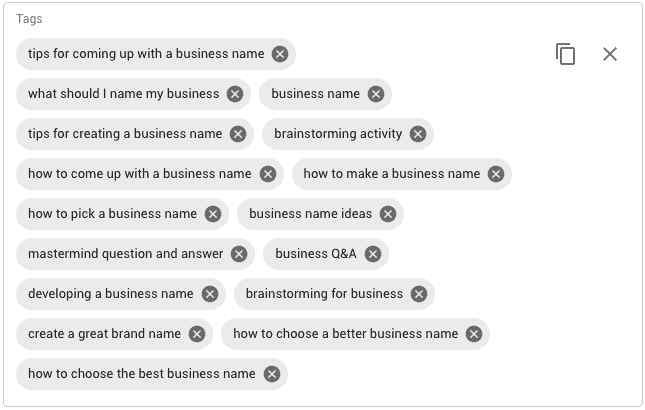Remove the 'mastermind question and answer' tag
The image size is (645, 410).
click(239, 254)
